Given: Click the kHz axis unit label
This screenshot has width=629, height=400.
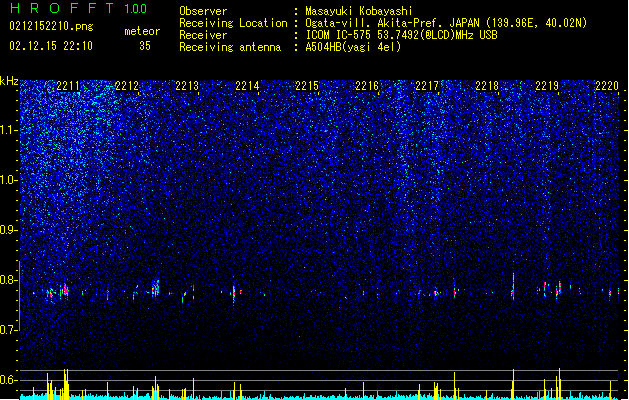Looking at the screenshot, I should coord(9,81).
